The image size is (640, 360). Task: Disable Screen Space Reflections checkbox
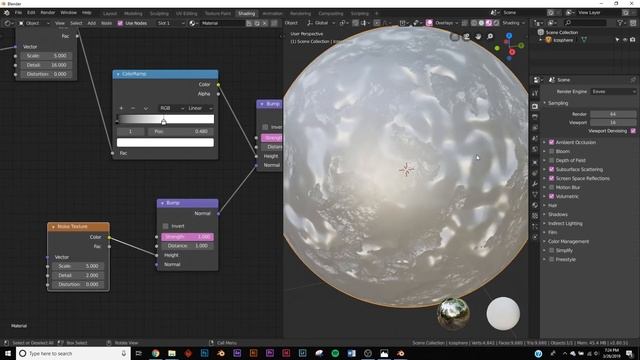[551, 178]
